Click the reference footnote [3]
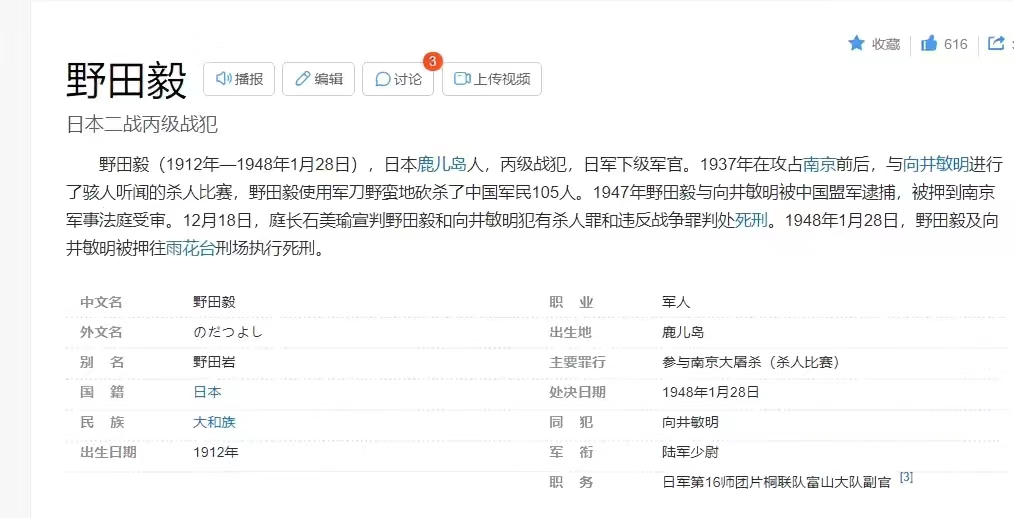 (906, 478)
